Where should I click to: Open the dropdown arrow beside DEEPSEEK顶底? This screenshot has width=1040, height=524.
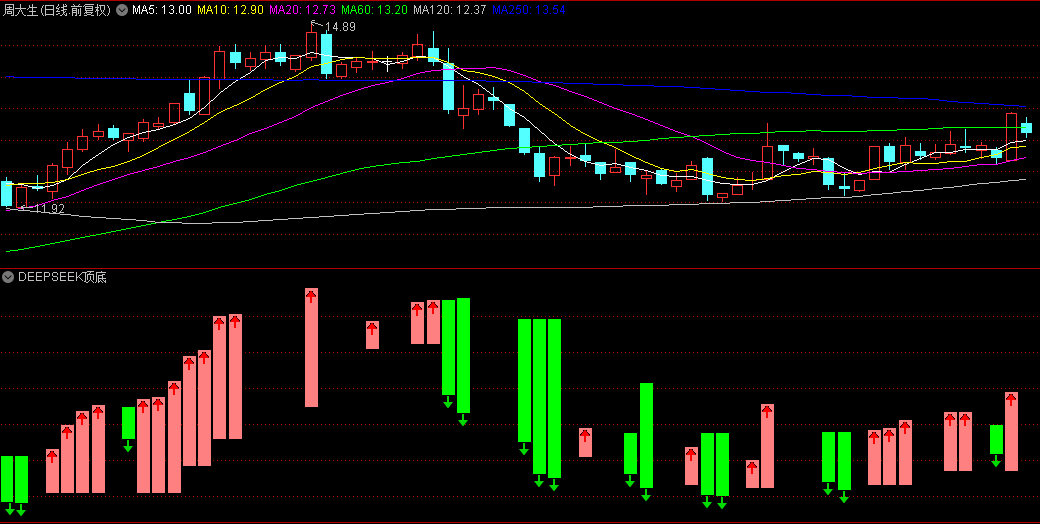9,277
